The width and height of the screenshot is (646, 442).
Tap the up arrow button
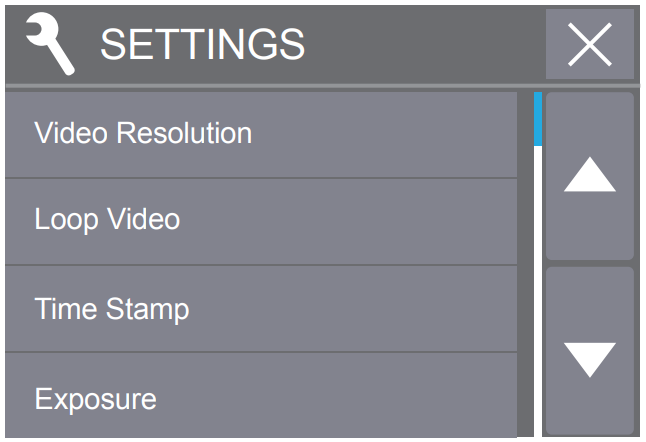[x=590, y=175]
